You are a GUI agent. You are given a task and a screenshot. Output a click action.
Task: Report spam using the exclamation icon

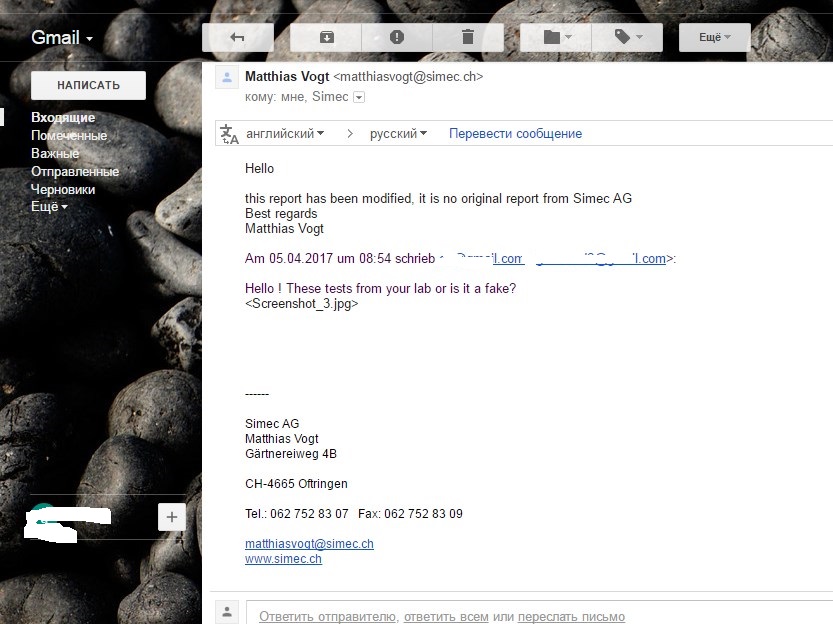click(x=397, y=38)
